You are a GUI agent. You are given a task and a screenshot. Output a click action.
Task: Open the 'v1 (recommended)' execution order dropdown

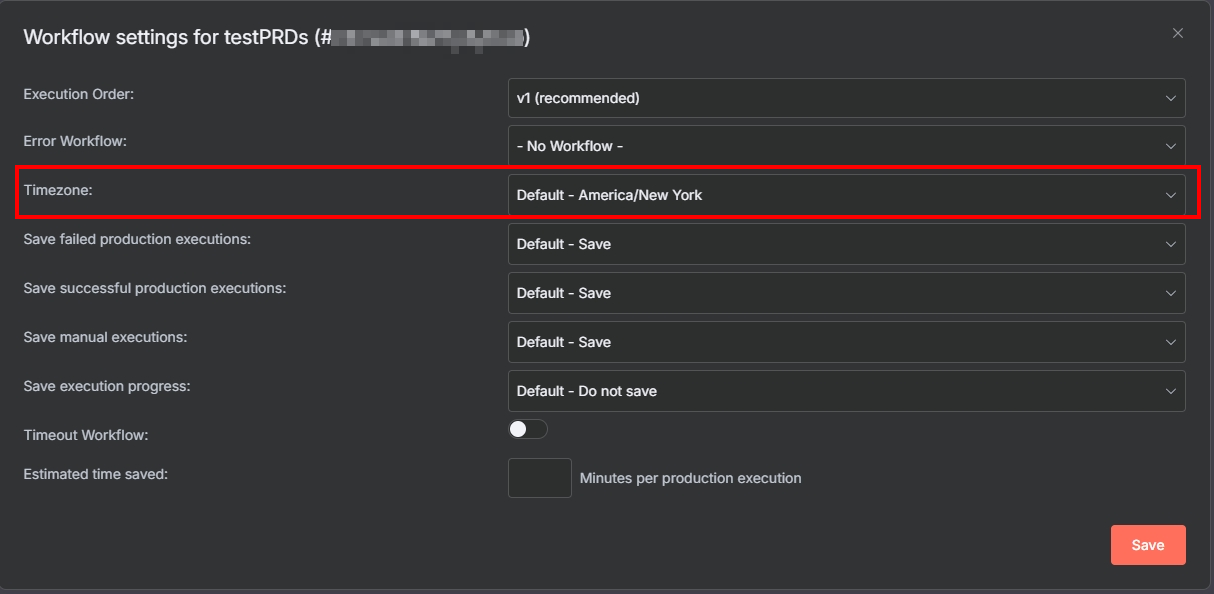[x=830, y=98]
